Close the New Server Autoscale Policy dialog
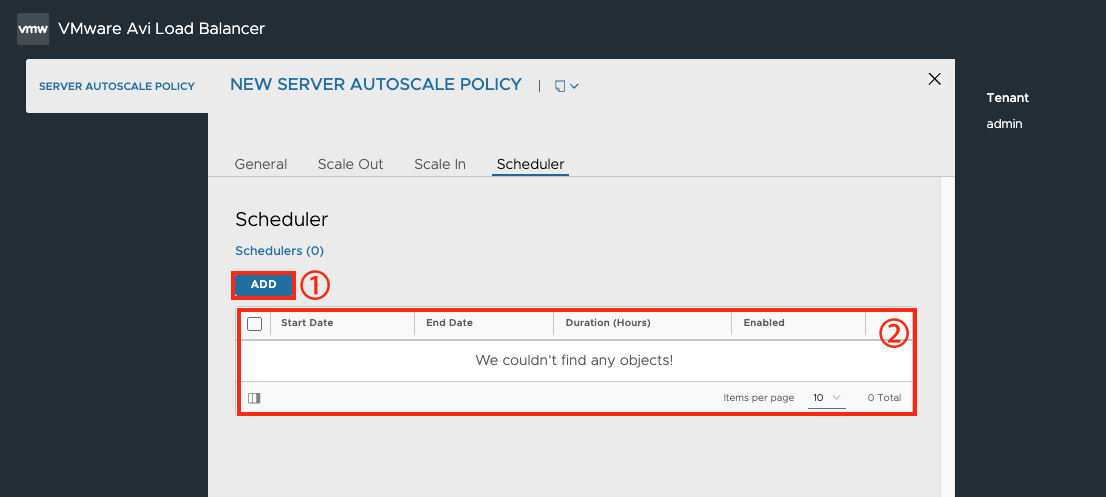The image size is (1106, 497). pos(935,79)
